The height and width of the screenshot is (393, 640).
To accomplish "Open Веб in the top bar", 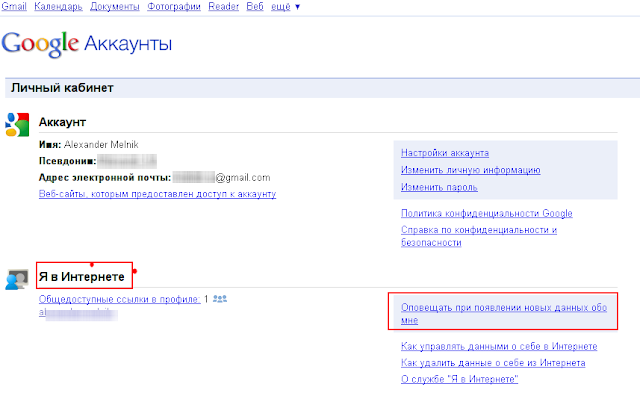I will [255, 7].
